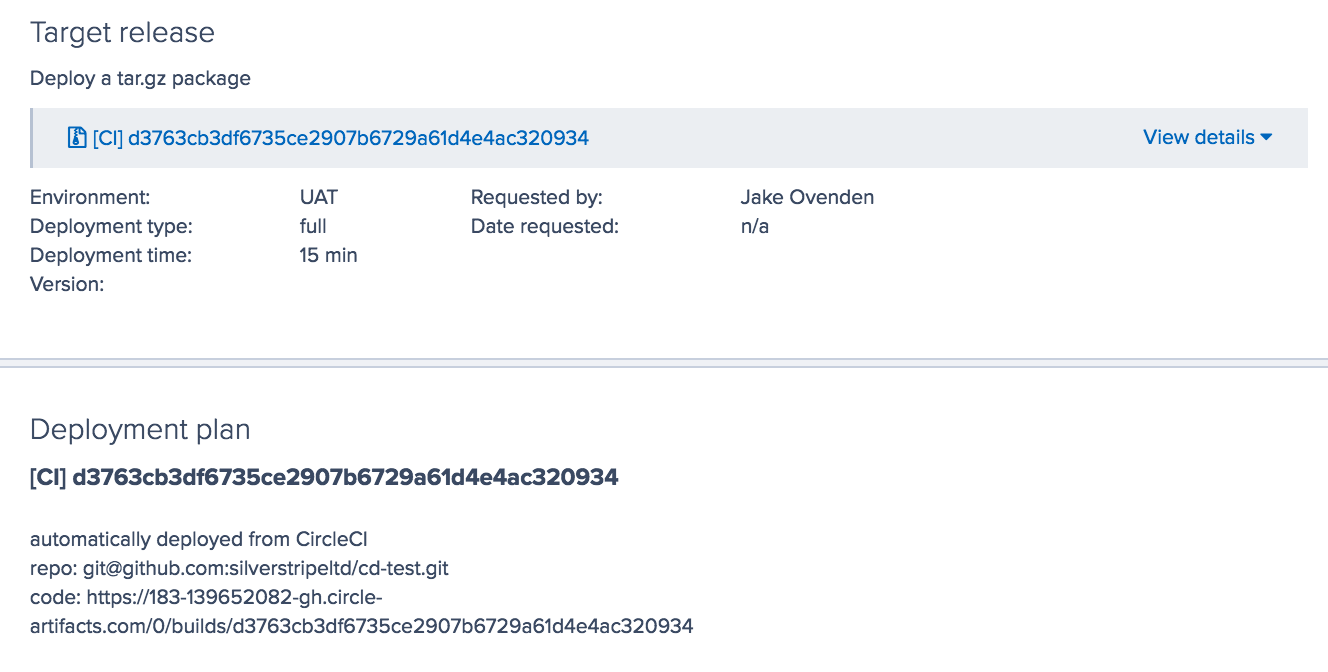Click the bold [CI] commit hash title

tap(324, 477)
